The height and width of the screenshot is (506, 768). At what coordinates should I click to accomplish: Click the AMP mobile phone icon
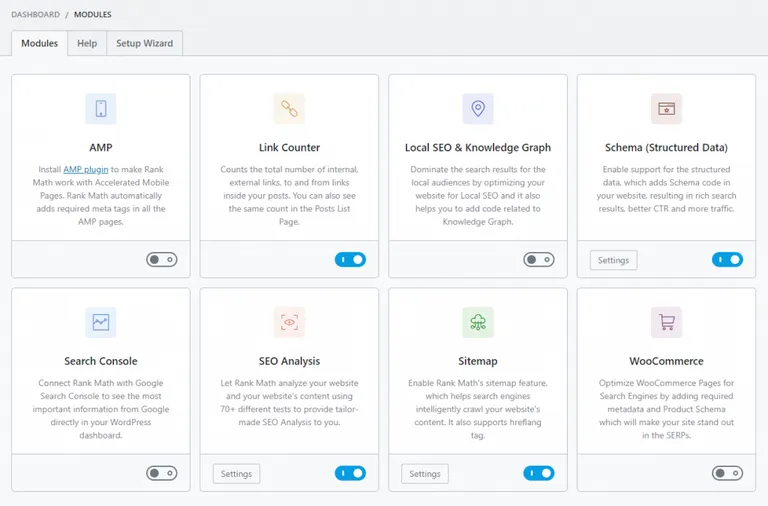(x=101, y=109)
